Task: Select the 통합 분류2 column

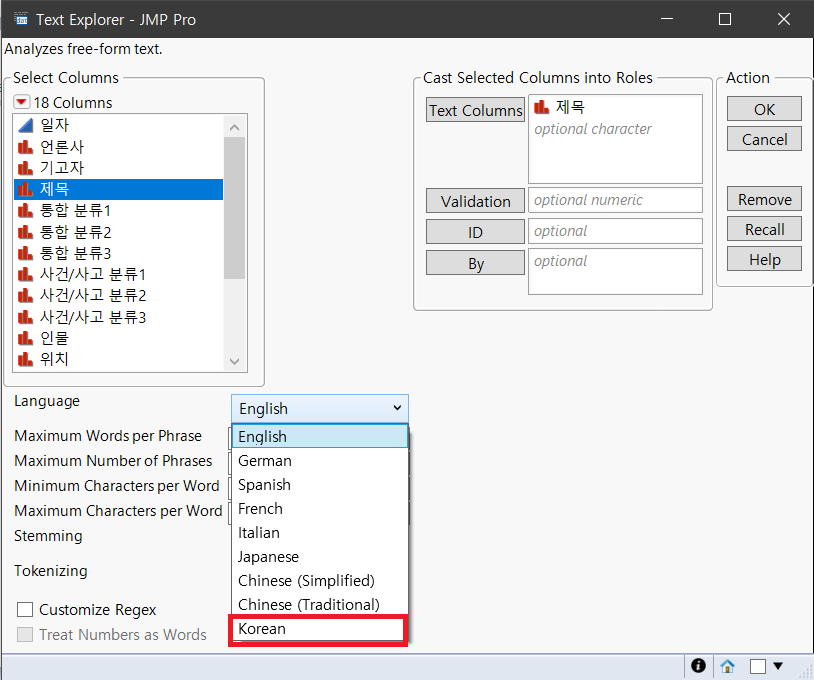Action: click(118, 232)
